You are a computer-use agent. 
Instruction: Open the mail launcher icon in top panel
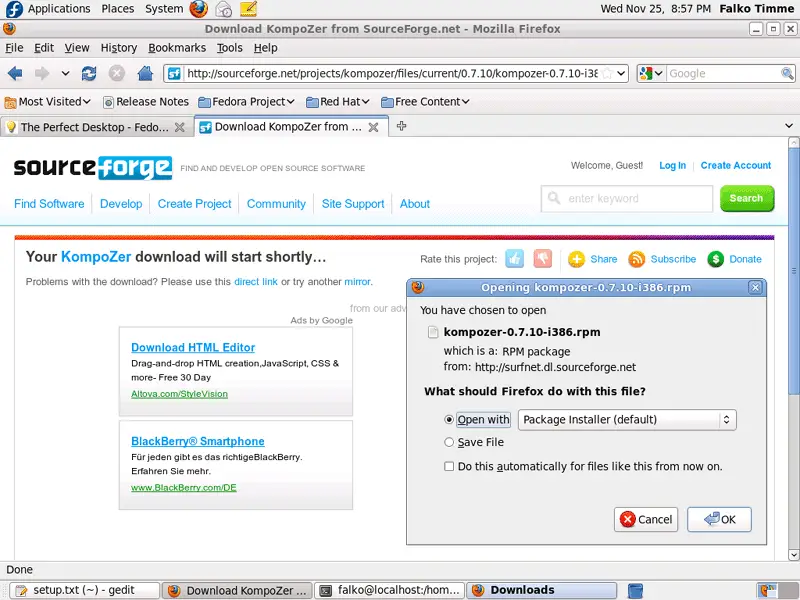coord(223,9)
